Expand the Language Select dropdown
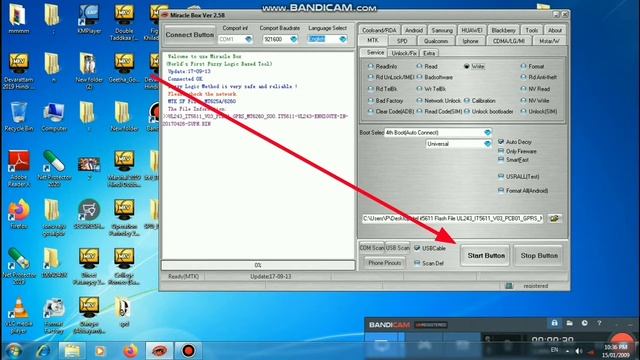The image size is (640, 360). point(343,39)
